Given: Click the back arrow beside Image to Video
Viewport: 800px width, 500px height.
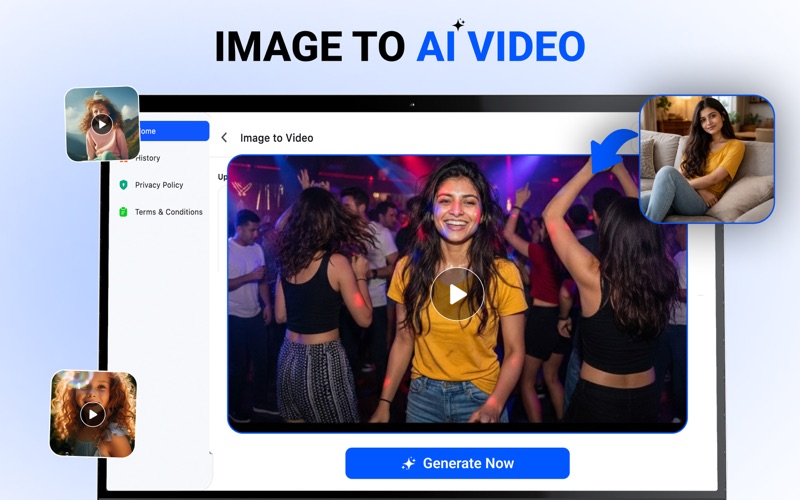Looking at the screenshot, I should coord(224,137).
